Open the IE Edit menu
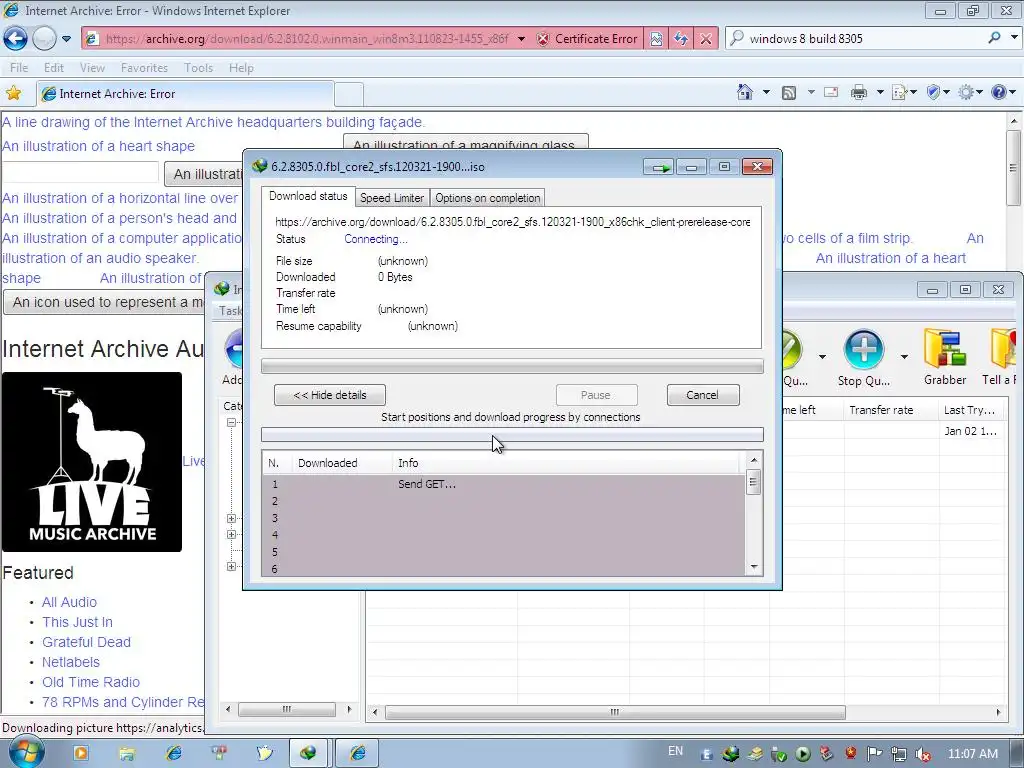 (x=54, y=68)
